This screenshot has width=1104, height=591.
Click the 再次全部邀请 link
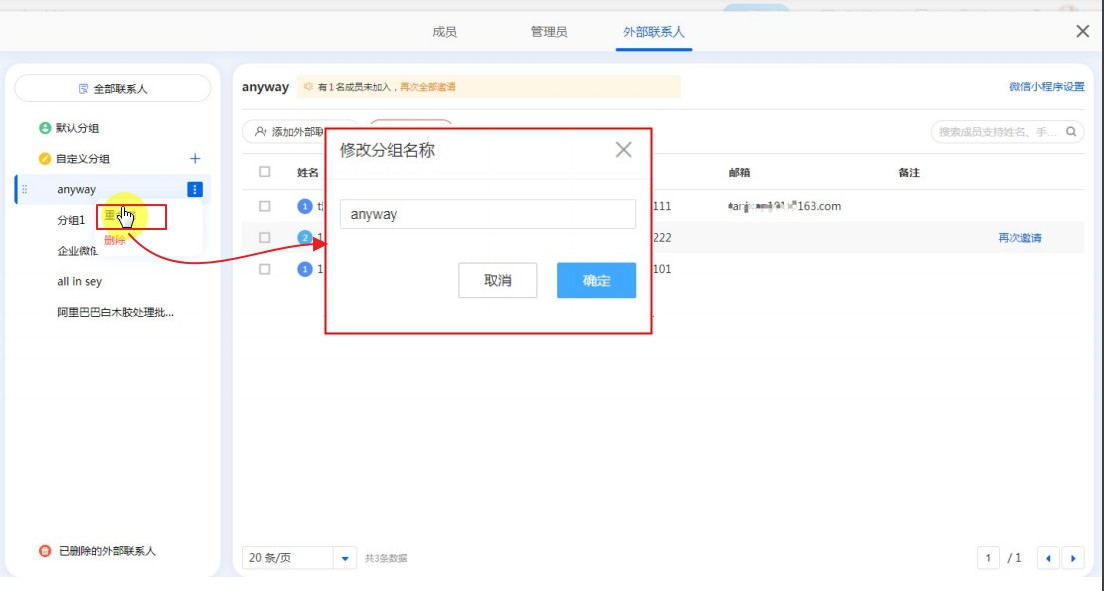coord(428,87)
